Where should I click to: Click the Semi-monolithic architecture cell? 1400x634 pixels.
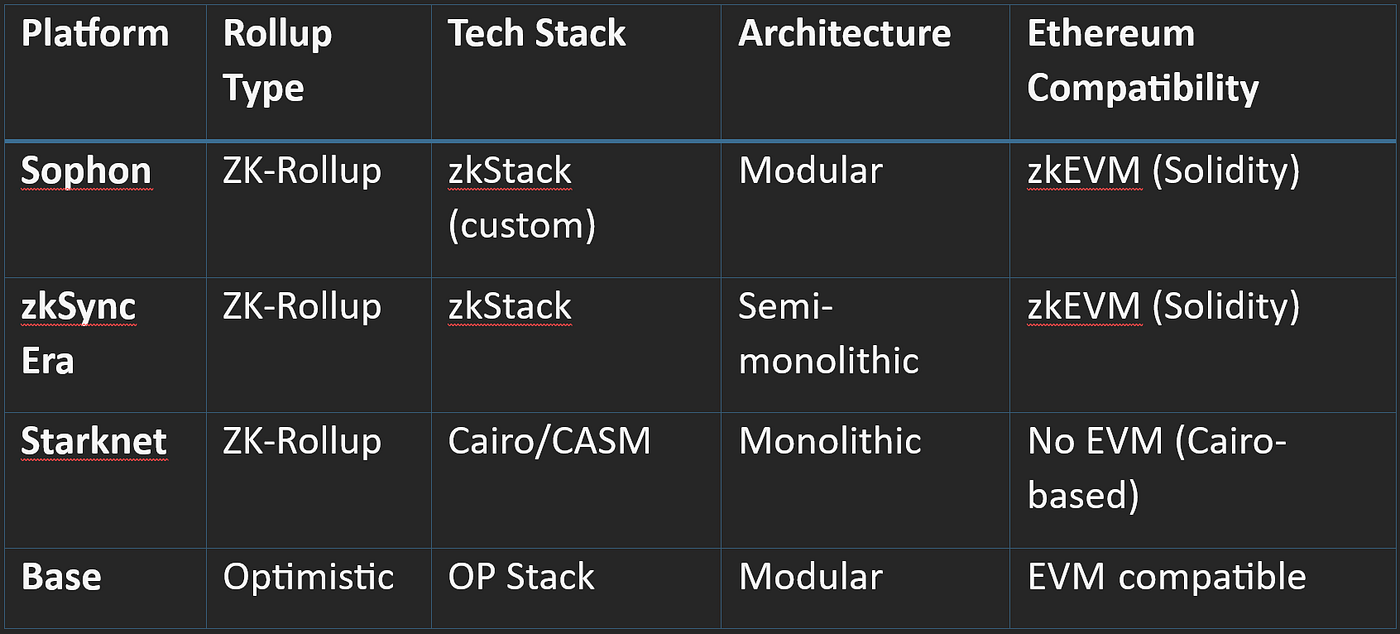(865, 344)
